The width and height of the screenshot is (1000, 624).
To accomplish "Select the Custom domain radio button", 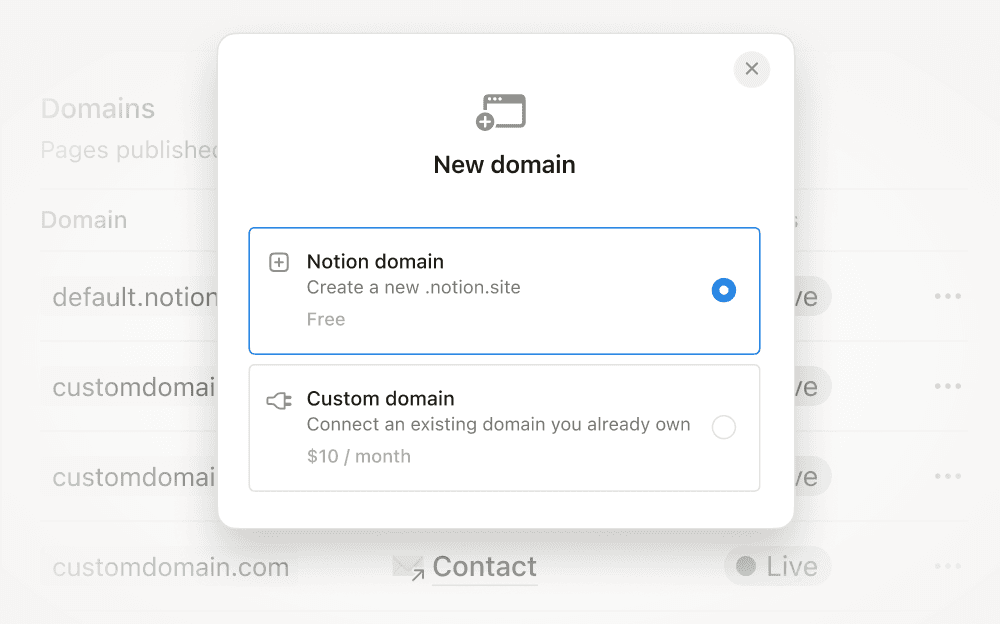I will point(723,427).
